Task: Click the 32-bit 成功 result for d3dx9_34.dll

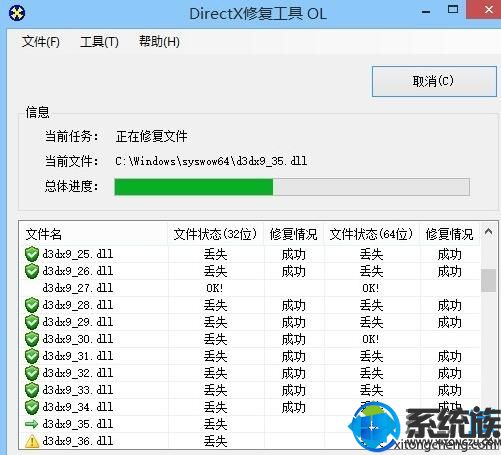Action: click(x=293, y=407)
